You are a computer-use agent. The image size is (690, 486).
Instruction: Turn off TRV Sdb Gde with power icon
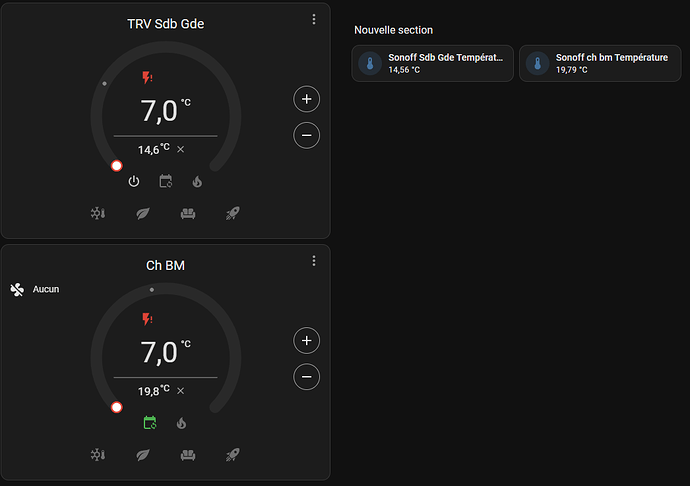134,181
